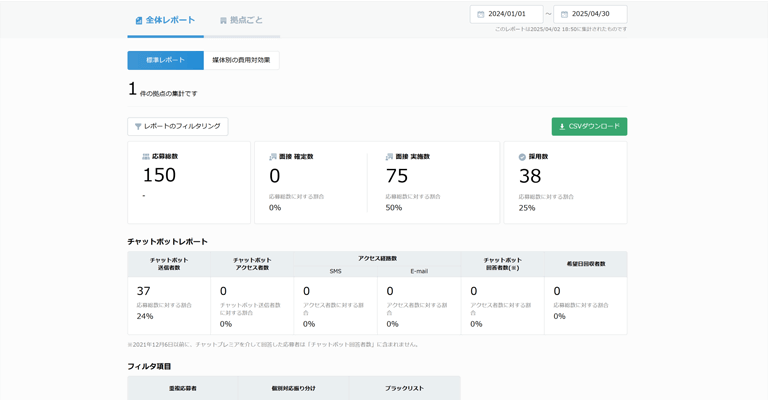
Task: Click the アクセス経路数 column header
Action: click(x=377, y=259)
